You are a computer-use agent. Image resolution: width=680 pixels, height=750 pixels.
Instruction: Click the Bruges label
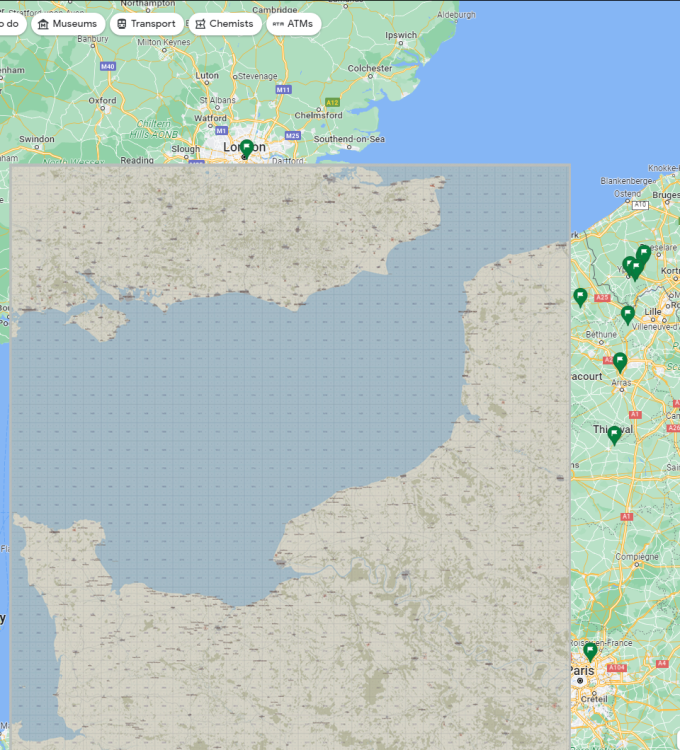(666, 195)
